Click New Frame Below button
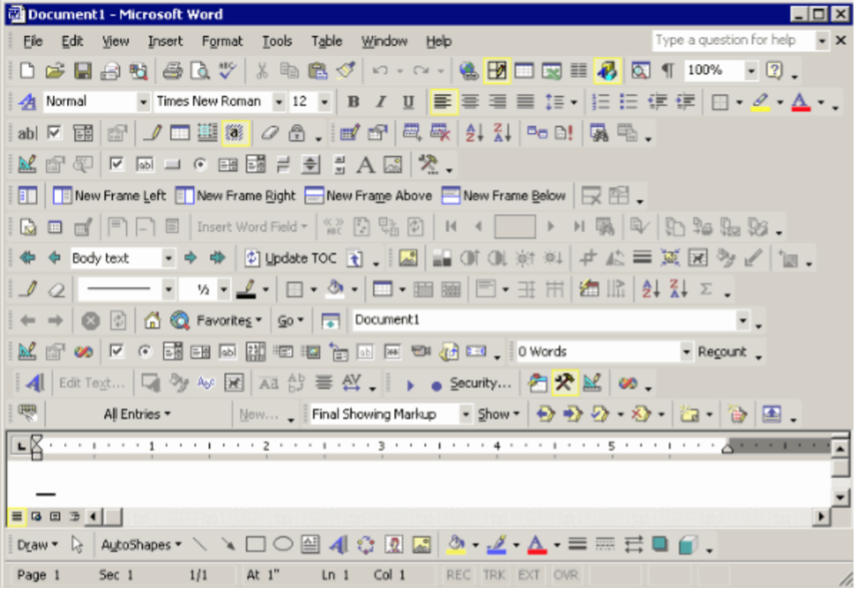The image size is (858, 592). click(x=504, y=196)
